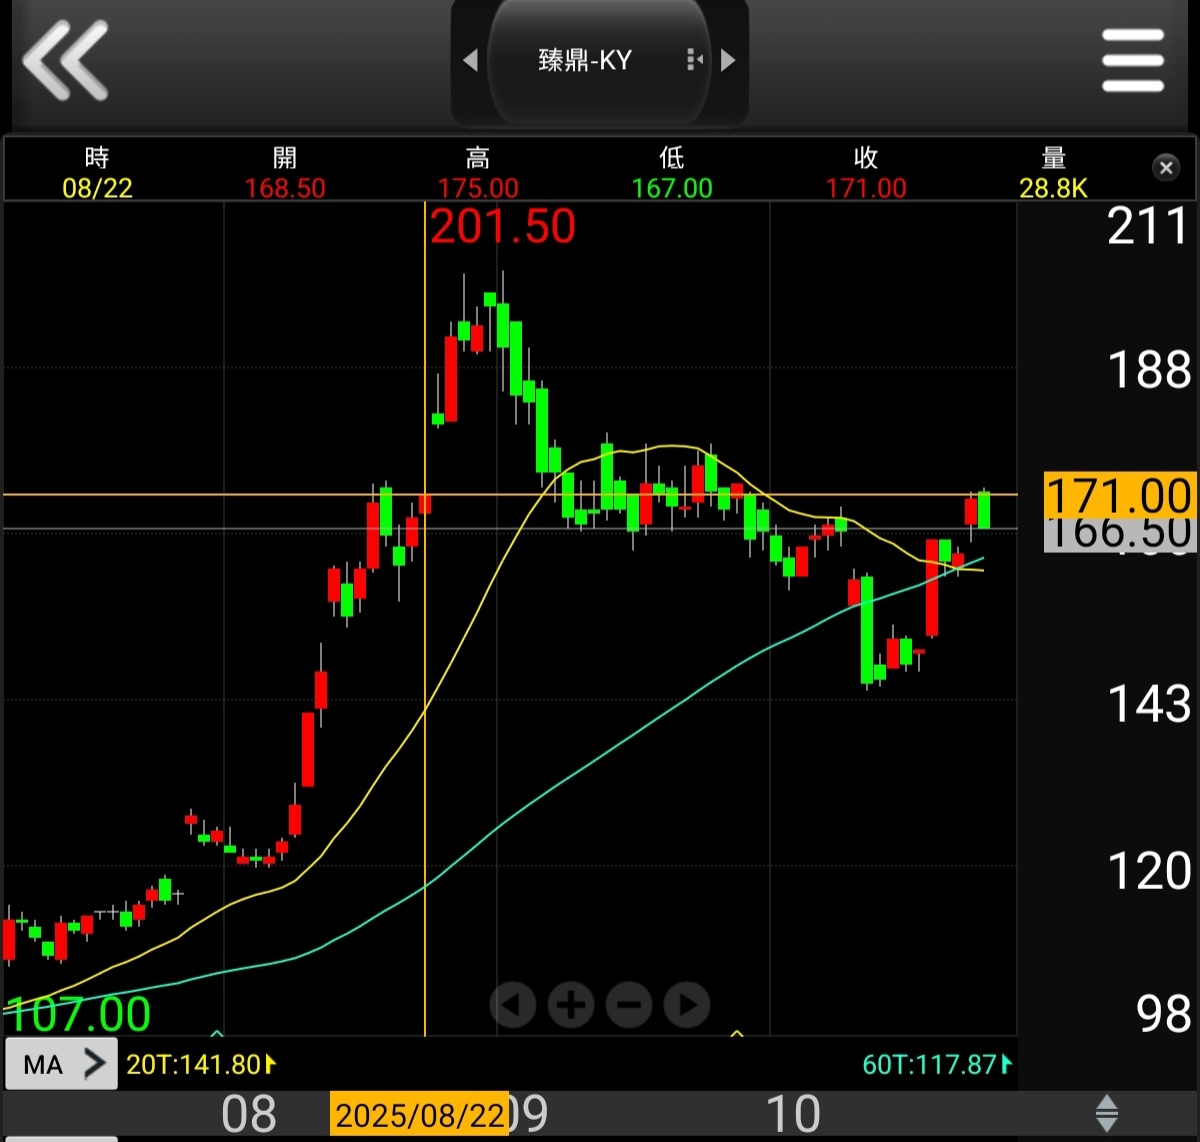The height and width of the screenshot is (1142, 1200).
Task: Click the 98 price axis label
Action: pyautogui.click(x=1164, y=1014)
